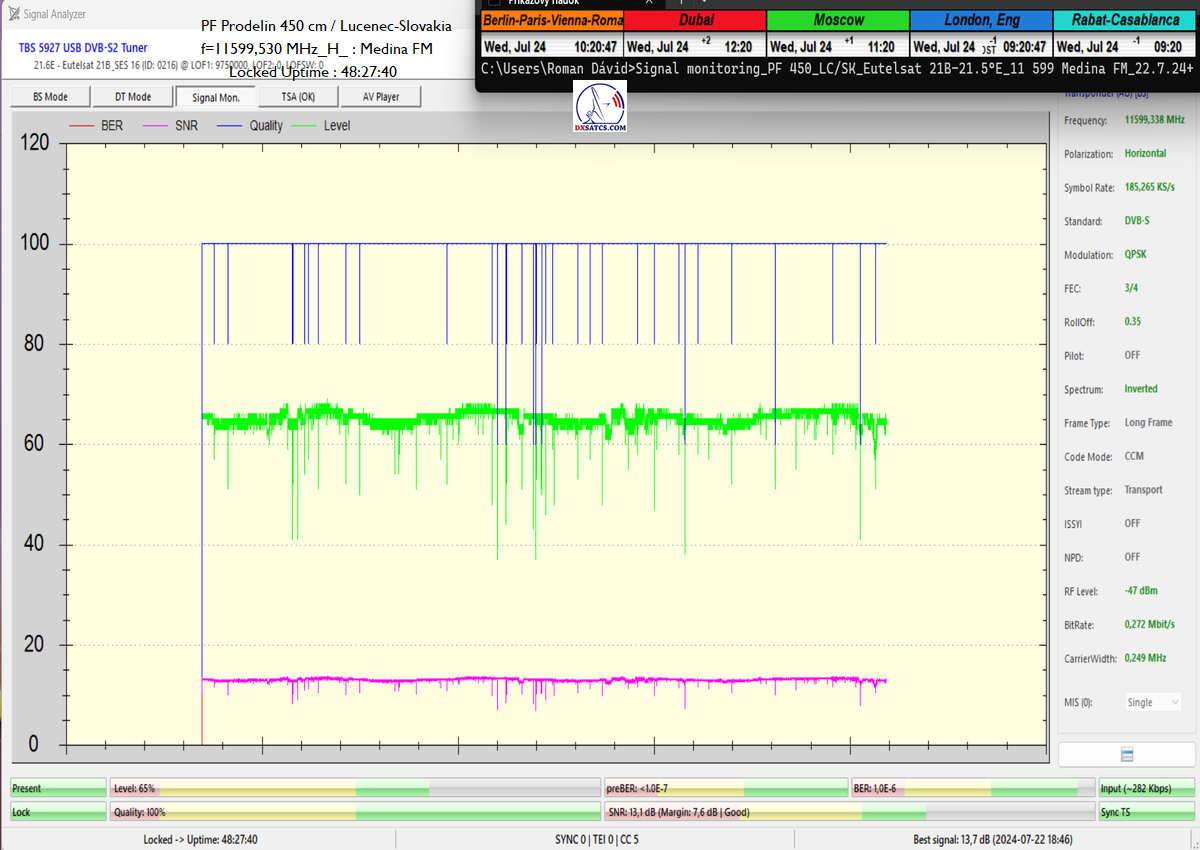1200x850 pixels.
Task: Click the Level 65% signal bar
Action: point(354,789)
